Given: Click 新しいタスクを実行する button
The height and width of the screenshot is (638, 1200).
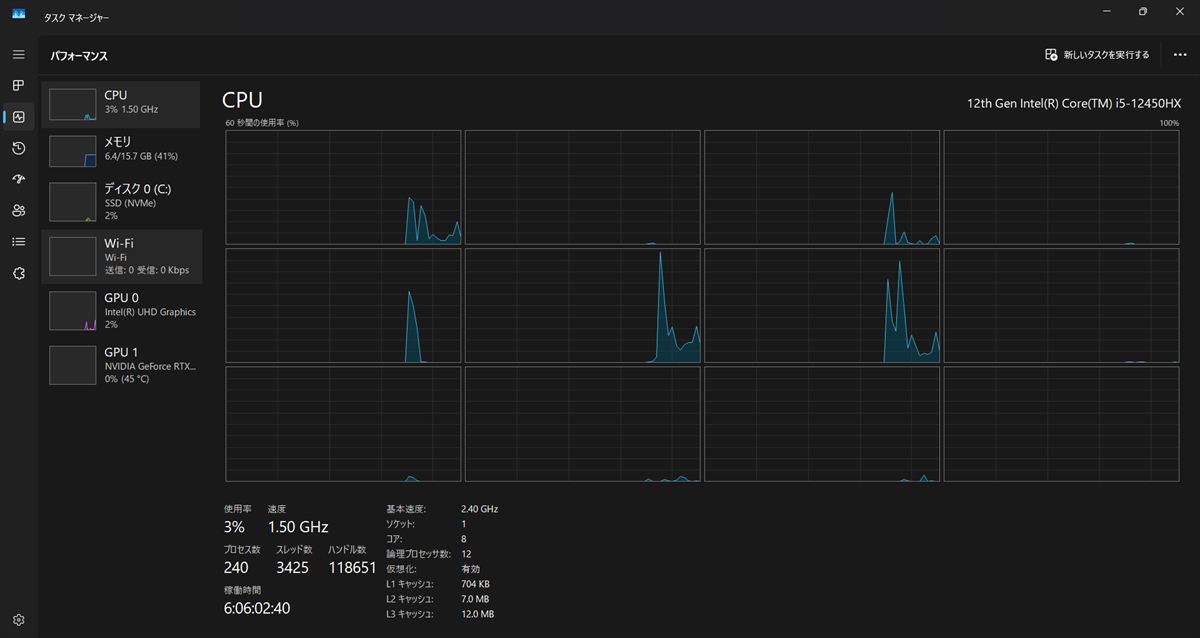Looking at the screenshot, I should tap(1097, 55).
